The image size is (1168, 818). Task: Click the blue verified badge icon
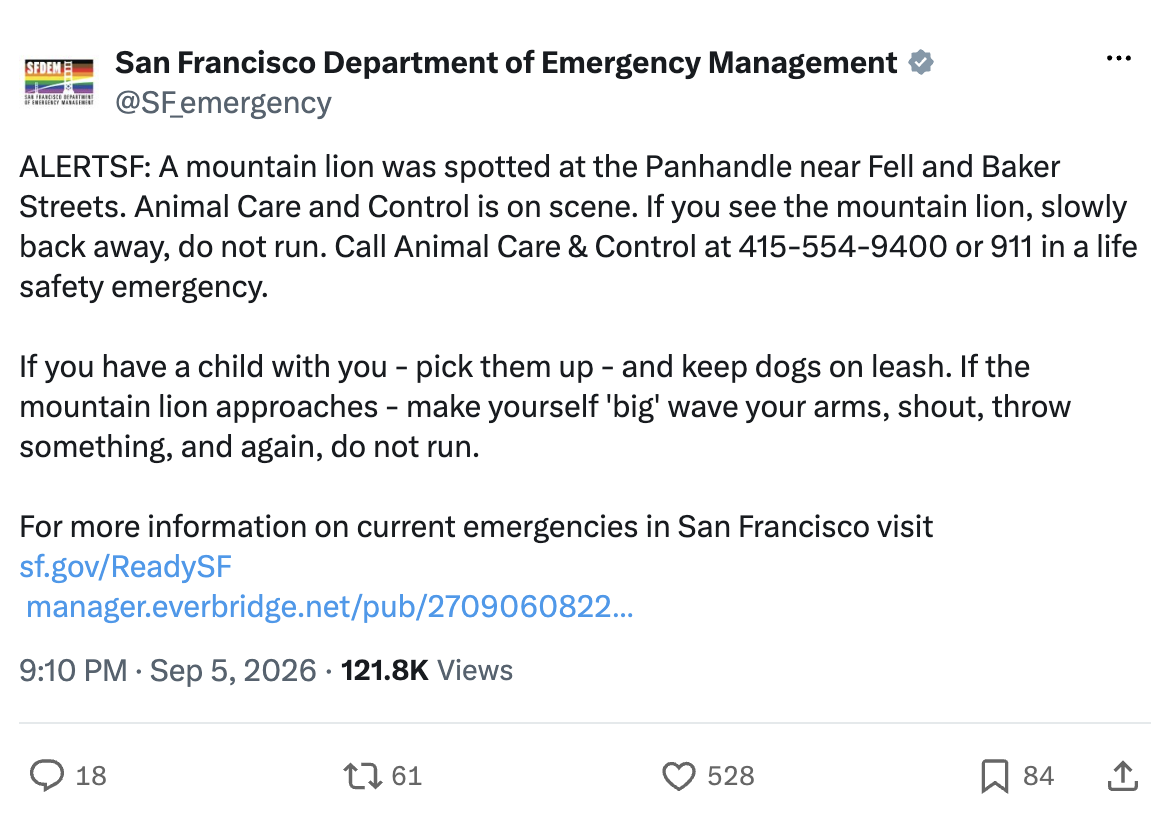(x=921, y=63)
